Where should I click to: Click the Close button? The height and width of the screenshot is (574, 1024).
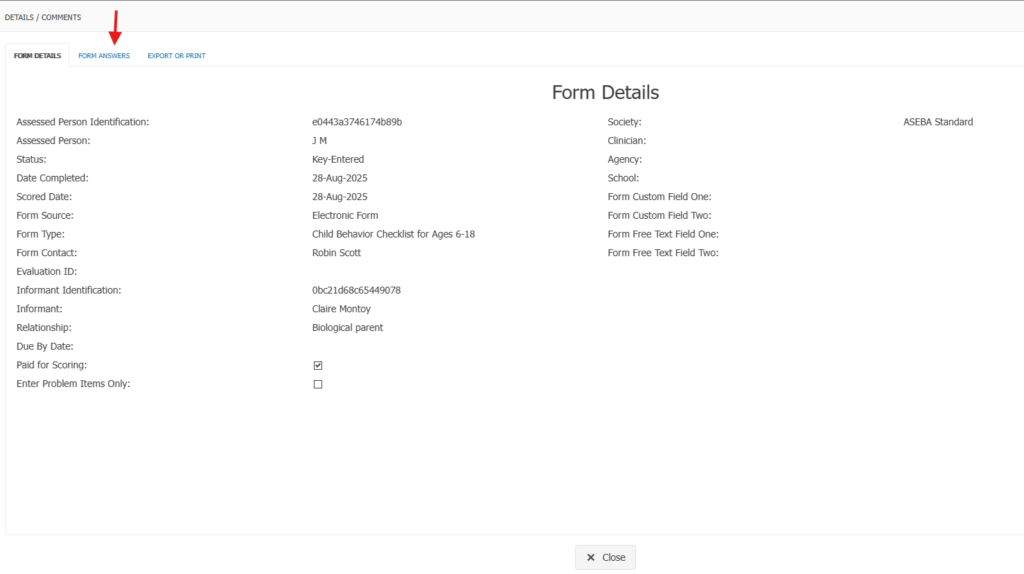click(x=605, y=558)
